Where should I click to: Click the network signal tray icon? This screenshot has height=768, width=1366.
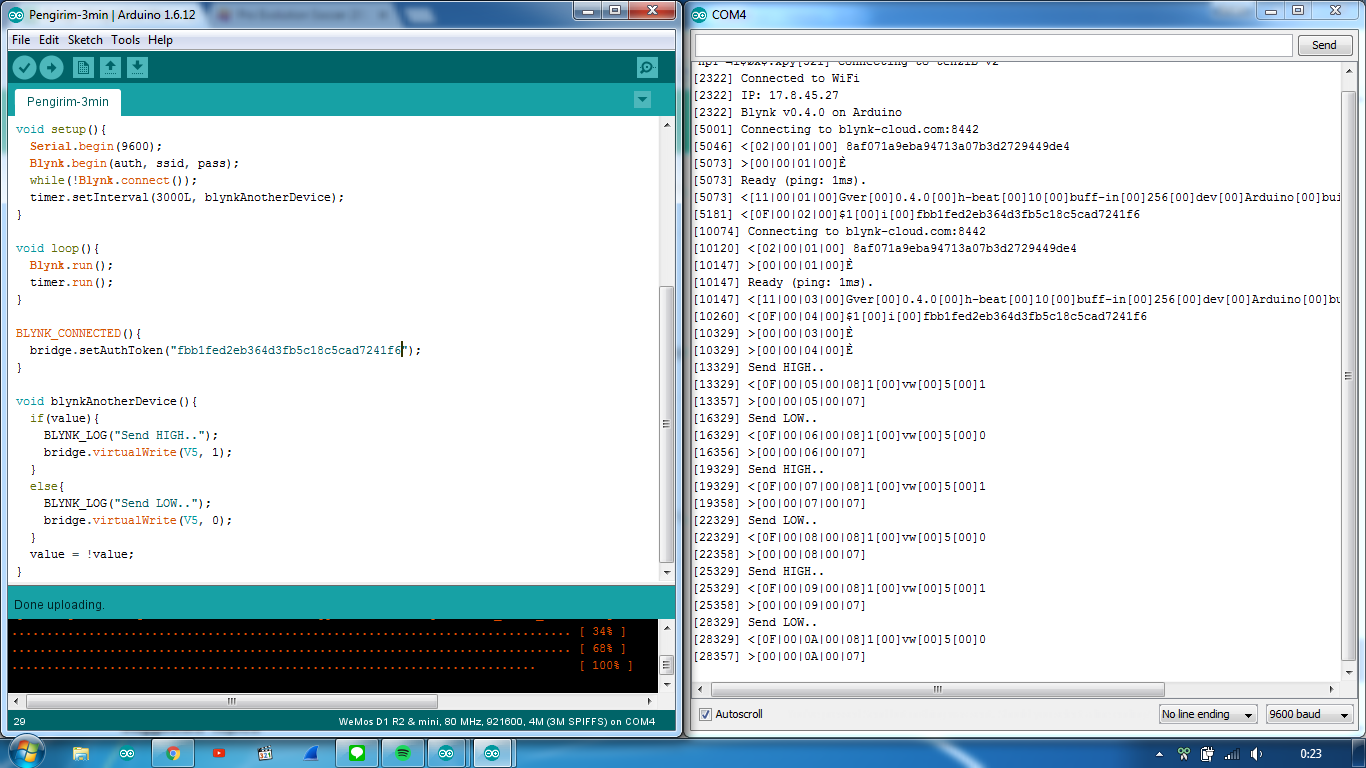click(x=1232, y=753)
